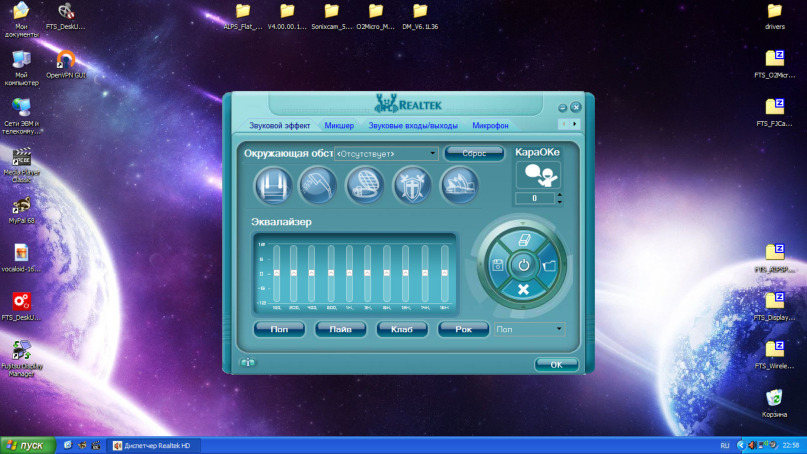The image size is (807, 454).
Task: Toggle the equalizer power button
Action: (x=522, y=265)
